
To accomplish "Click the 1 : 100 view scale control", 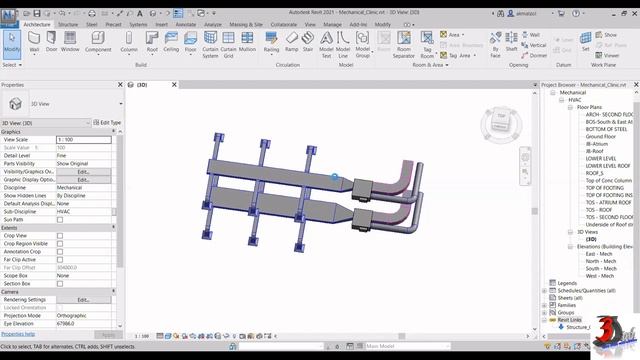I will tap(142, 336).
